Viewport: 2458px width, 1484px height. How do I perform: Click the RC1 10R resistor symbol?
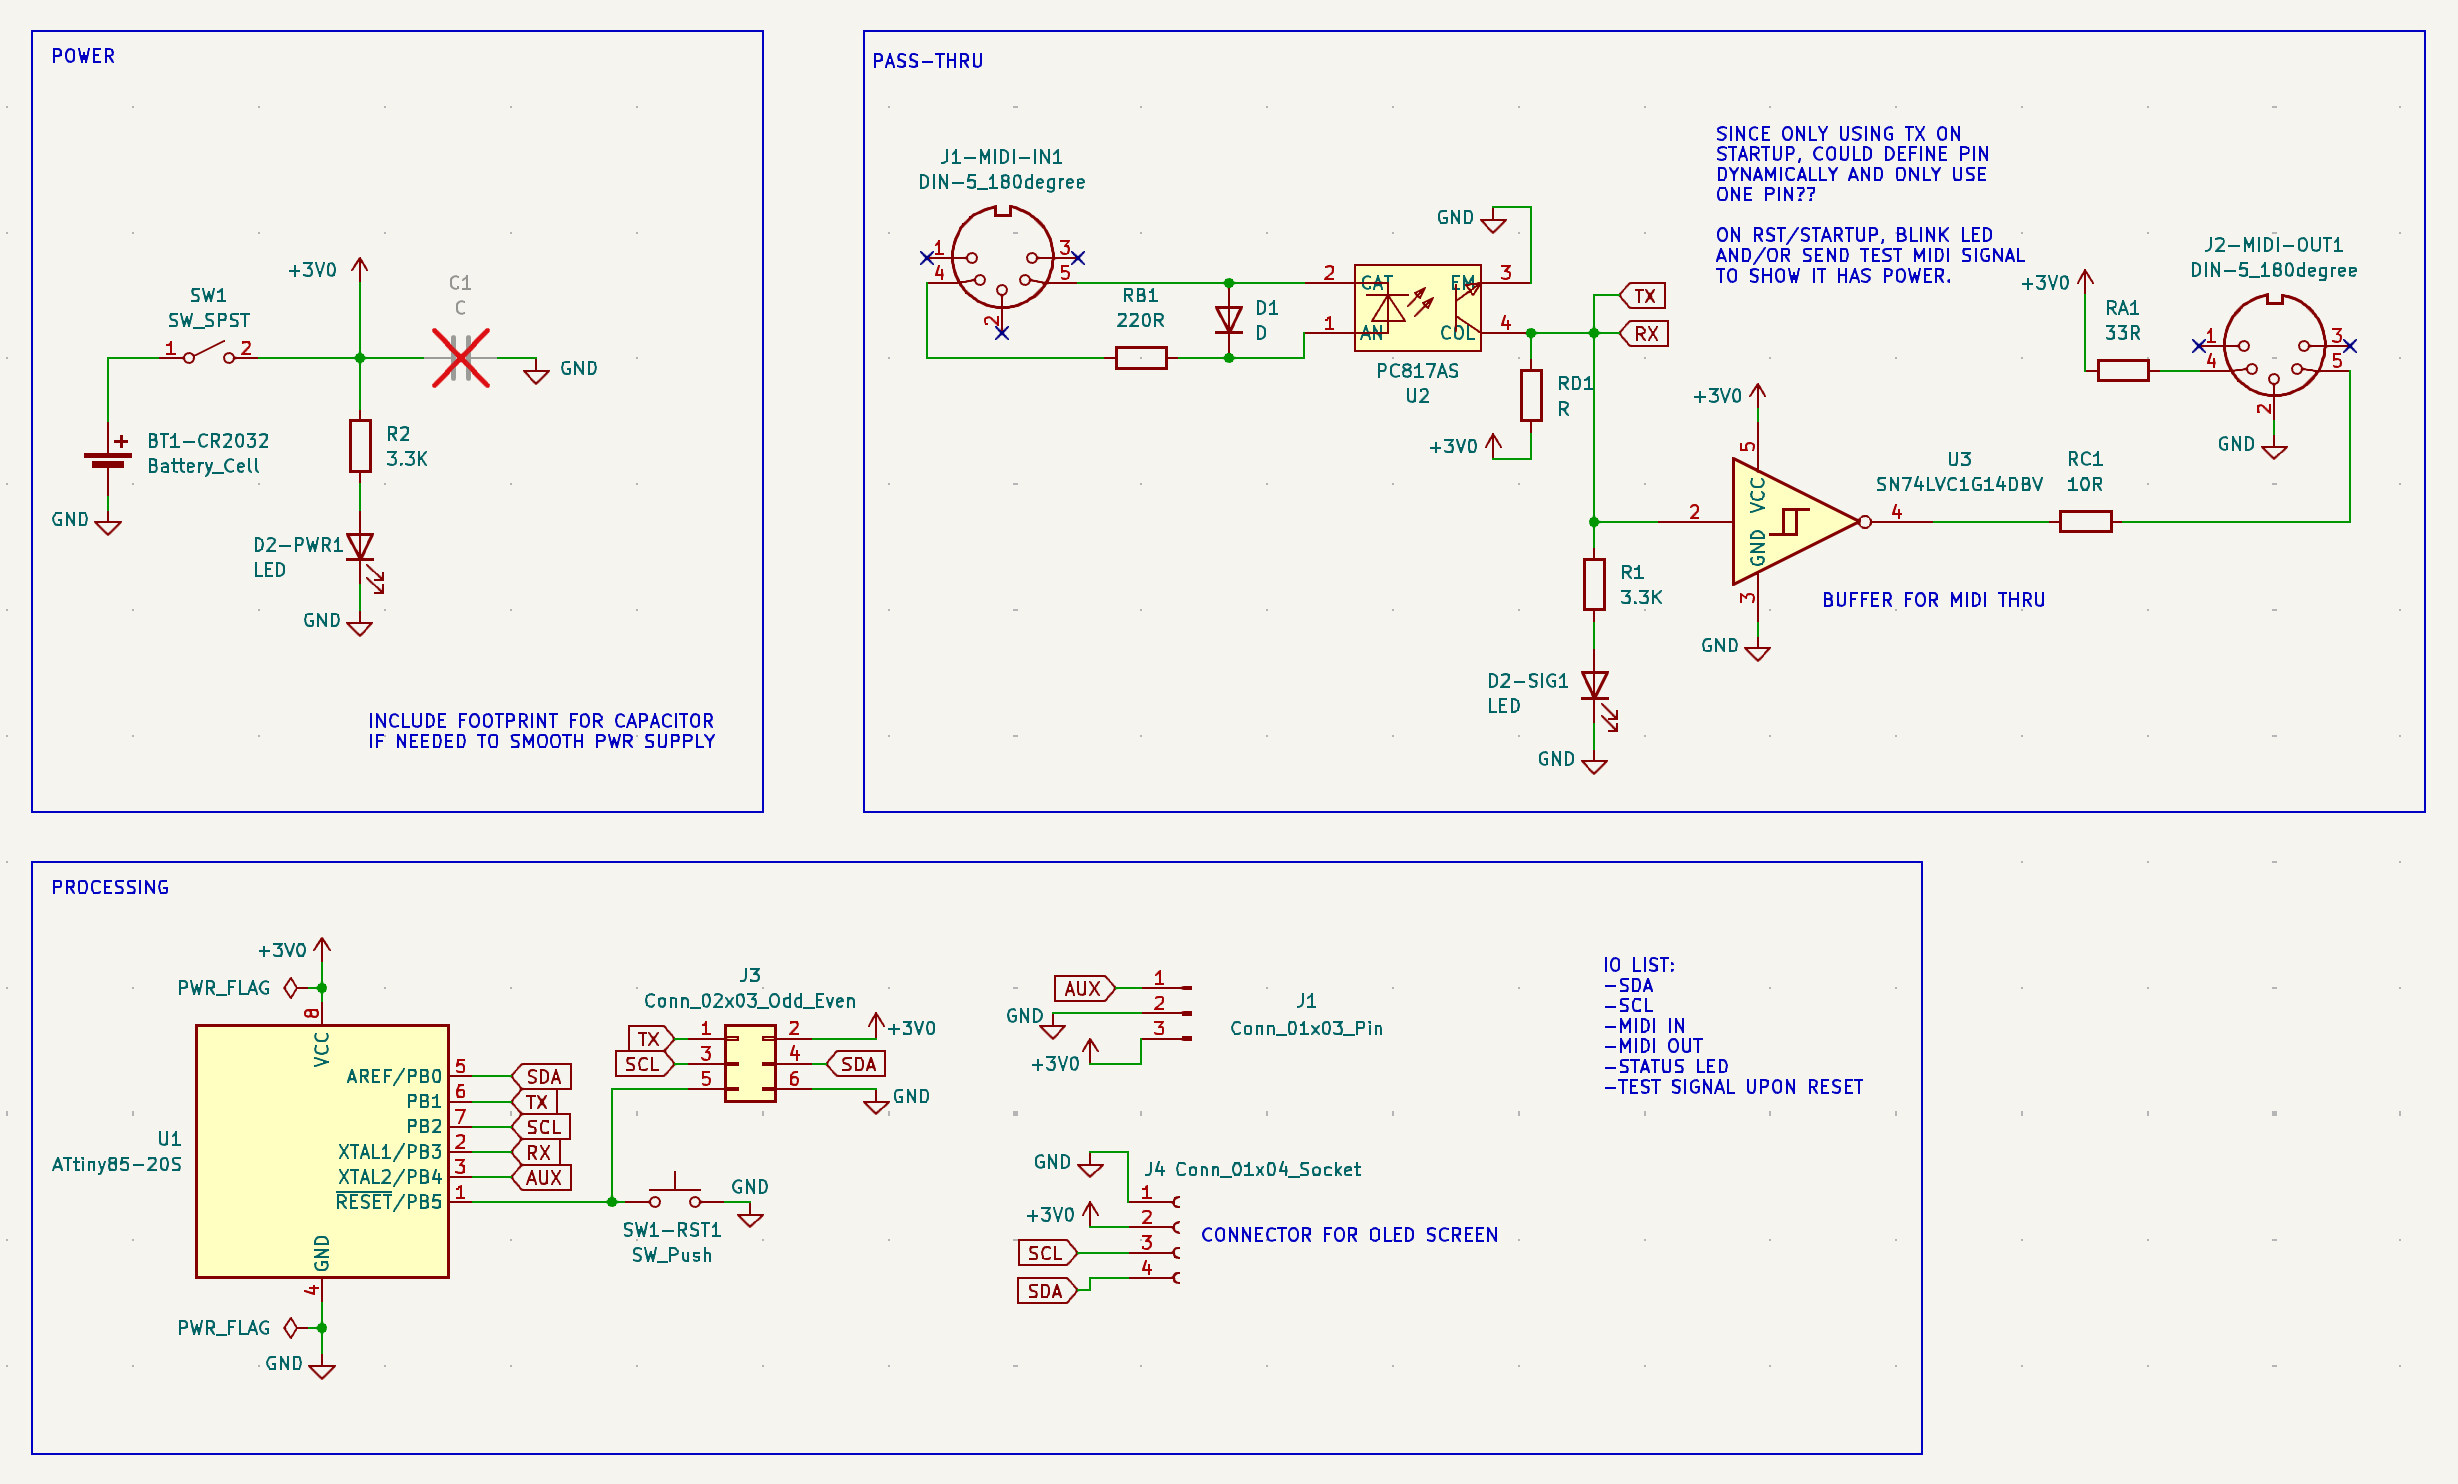pos(2085,521)
